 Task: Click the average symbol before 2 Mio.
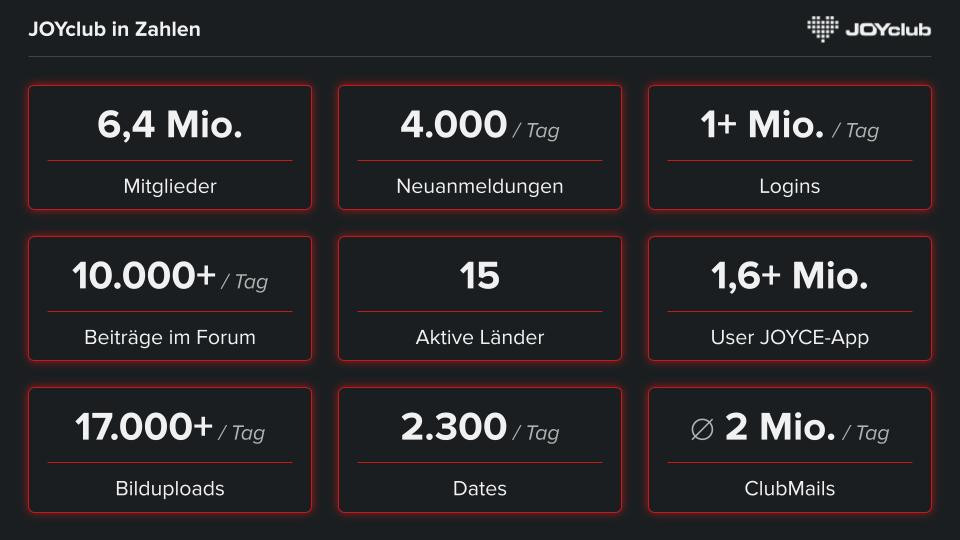[702, 430]
